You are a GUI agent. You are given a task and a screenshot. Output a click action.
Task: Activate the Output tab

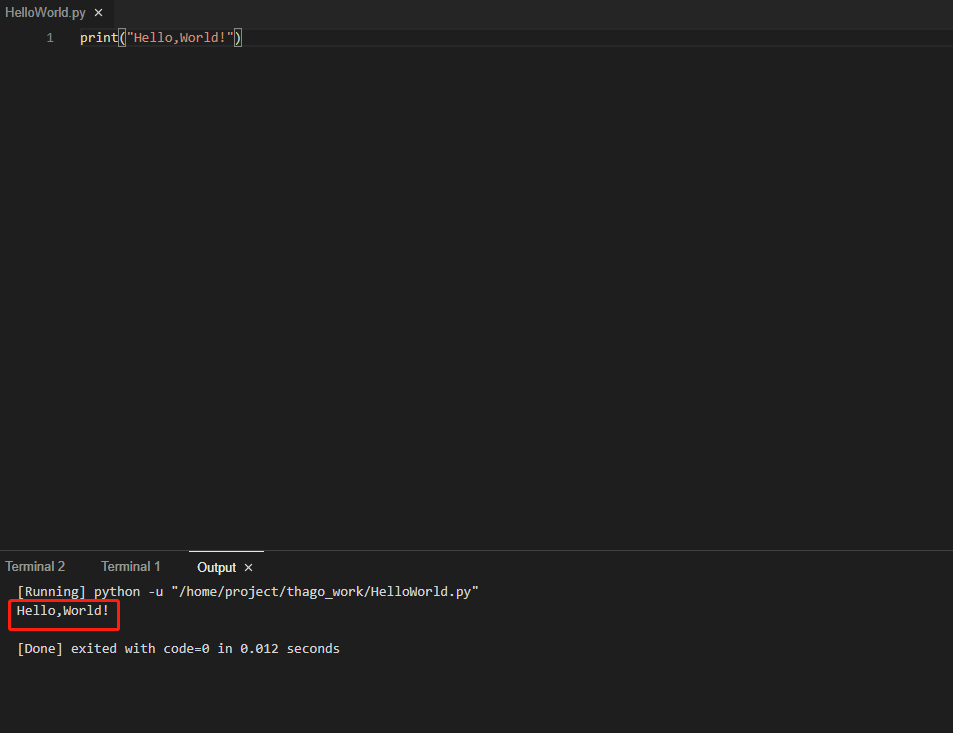pos(216,568)
